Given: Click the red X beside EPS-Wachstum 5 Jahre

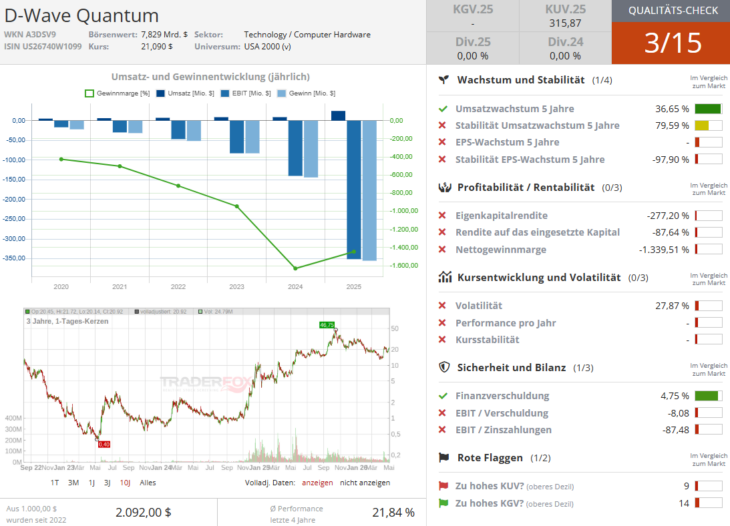Looking at the screenshot, I should coord(442,142).
